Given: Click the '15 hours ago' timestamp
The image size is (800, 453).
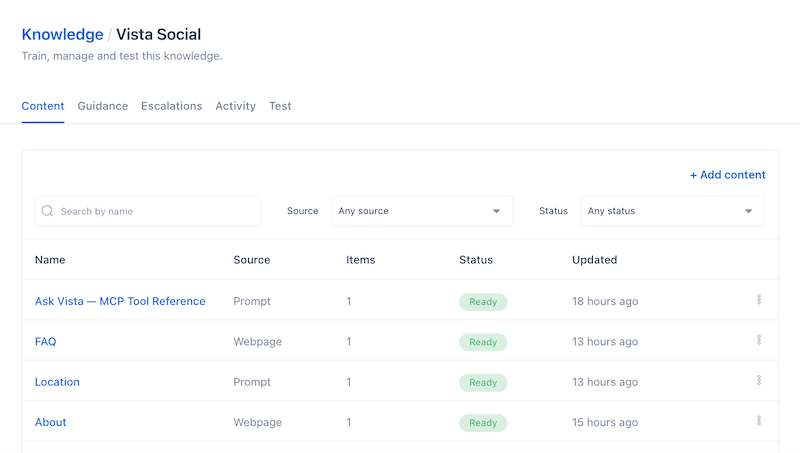Looking at the screenshot, I should [x=605, y=422].
